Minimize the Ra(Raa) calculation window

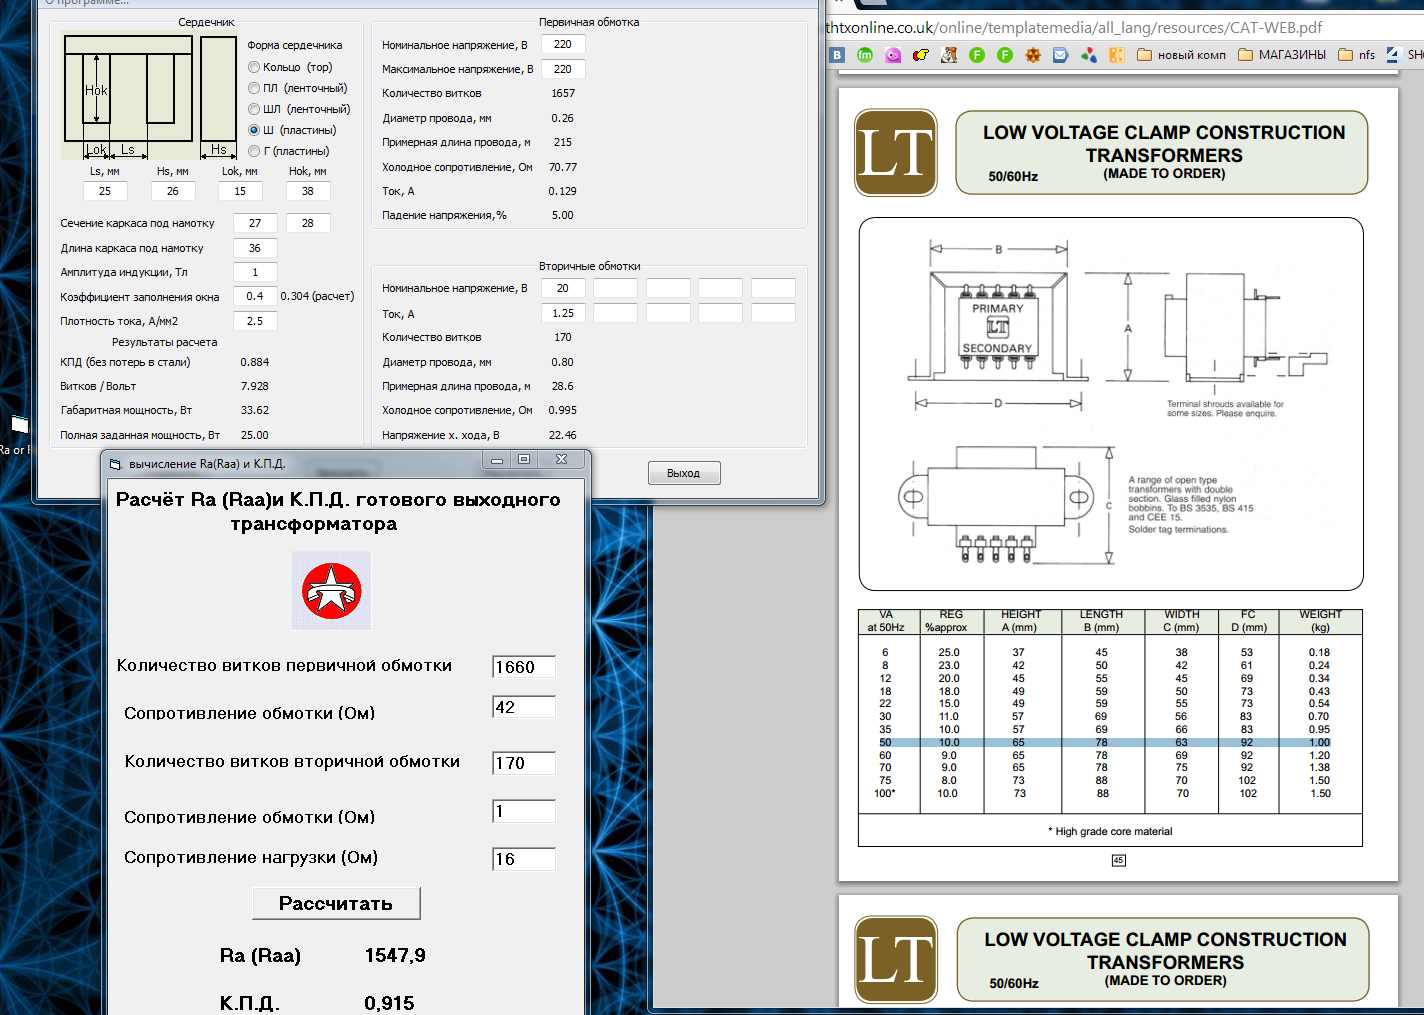pyautogui.click(x=497, y=459)
